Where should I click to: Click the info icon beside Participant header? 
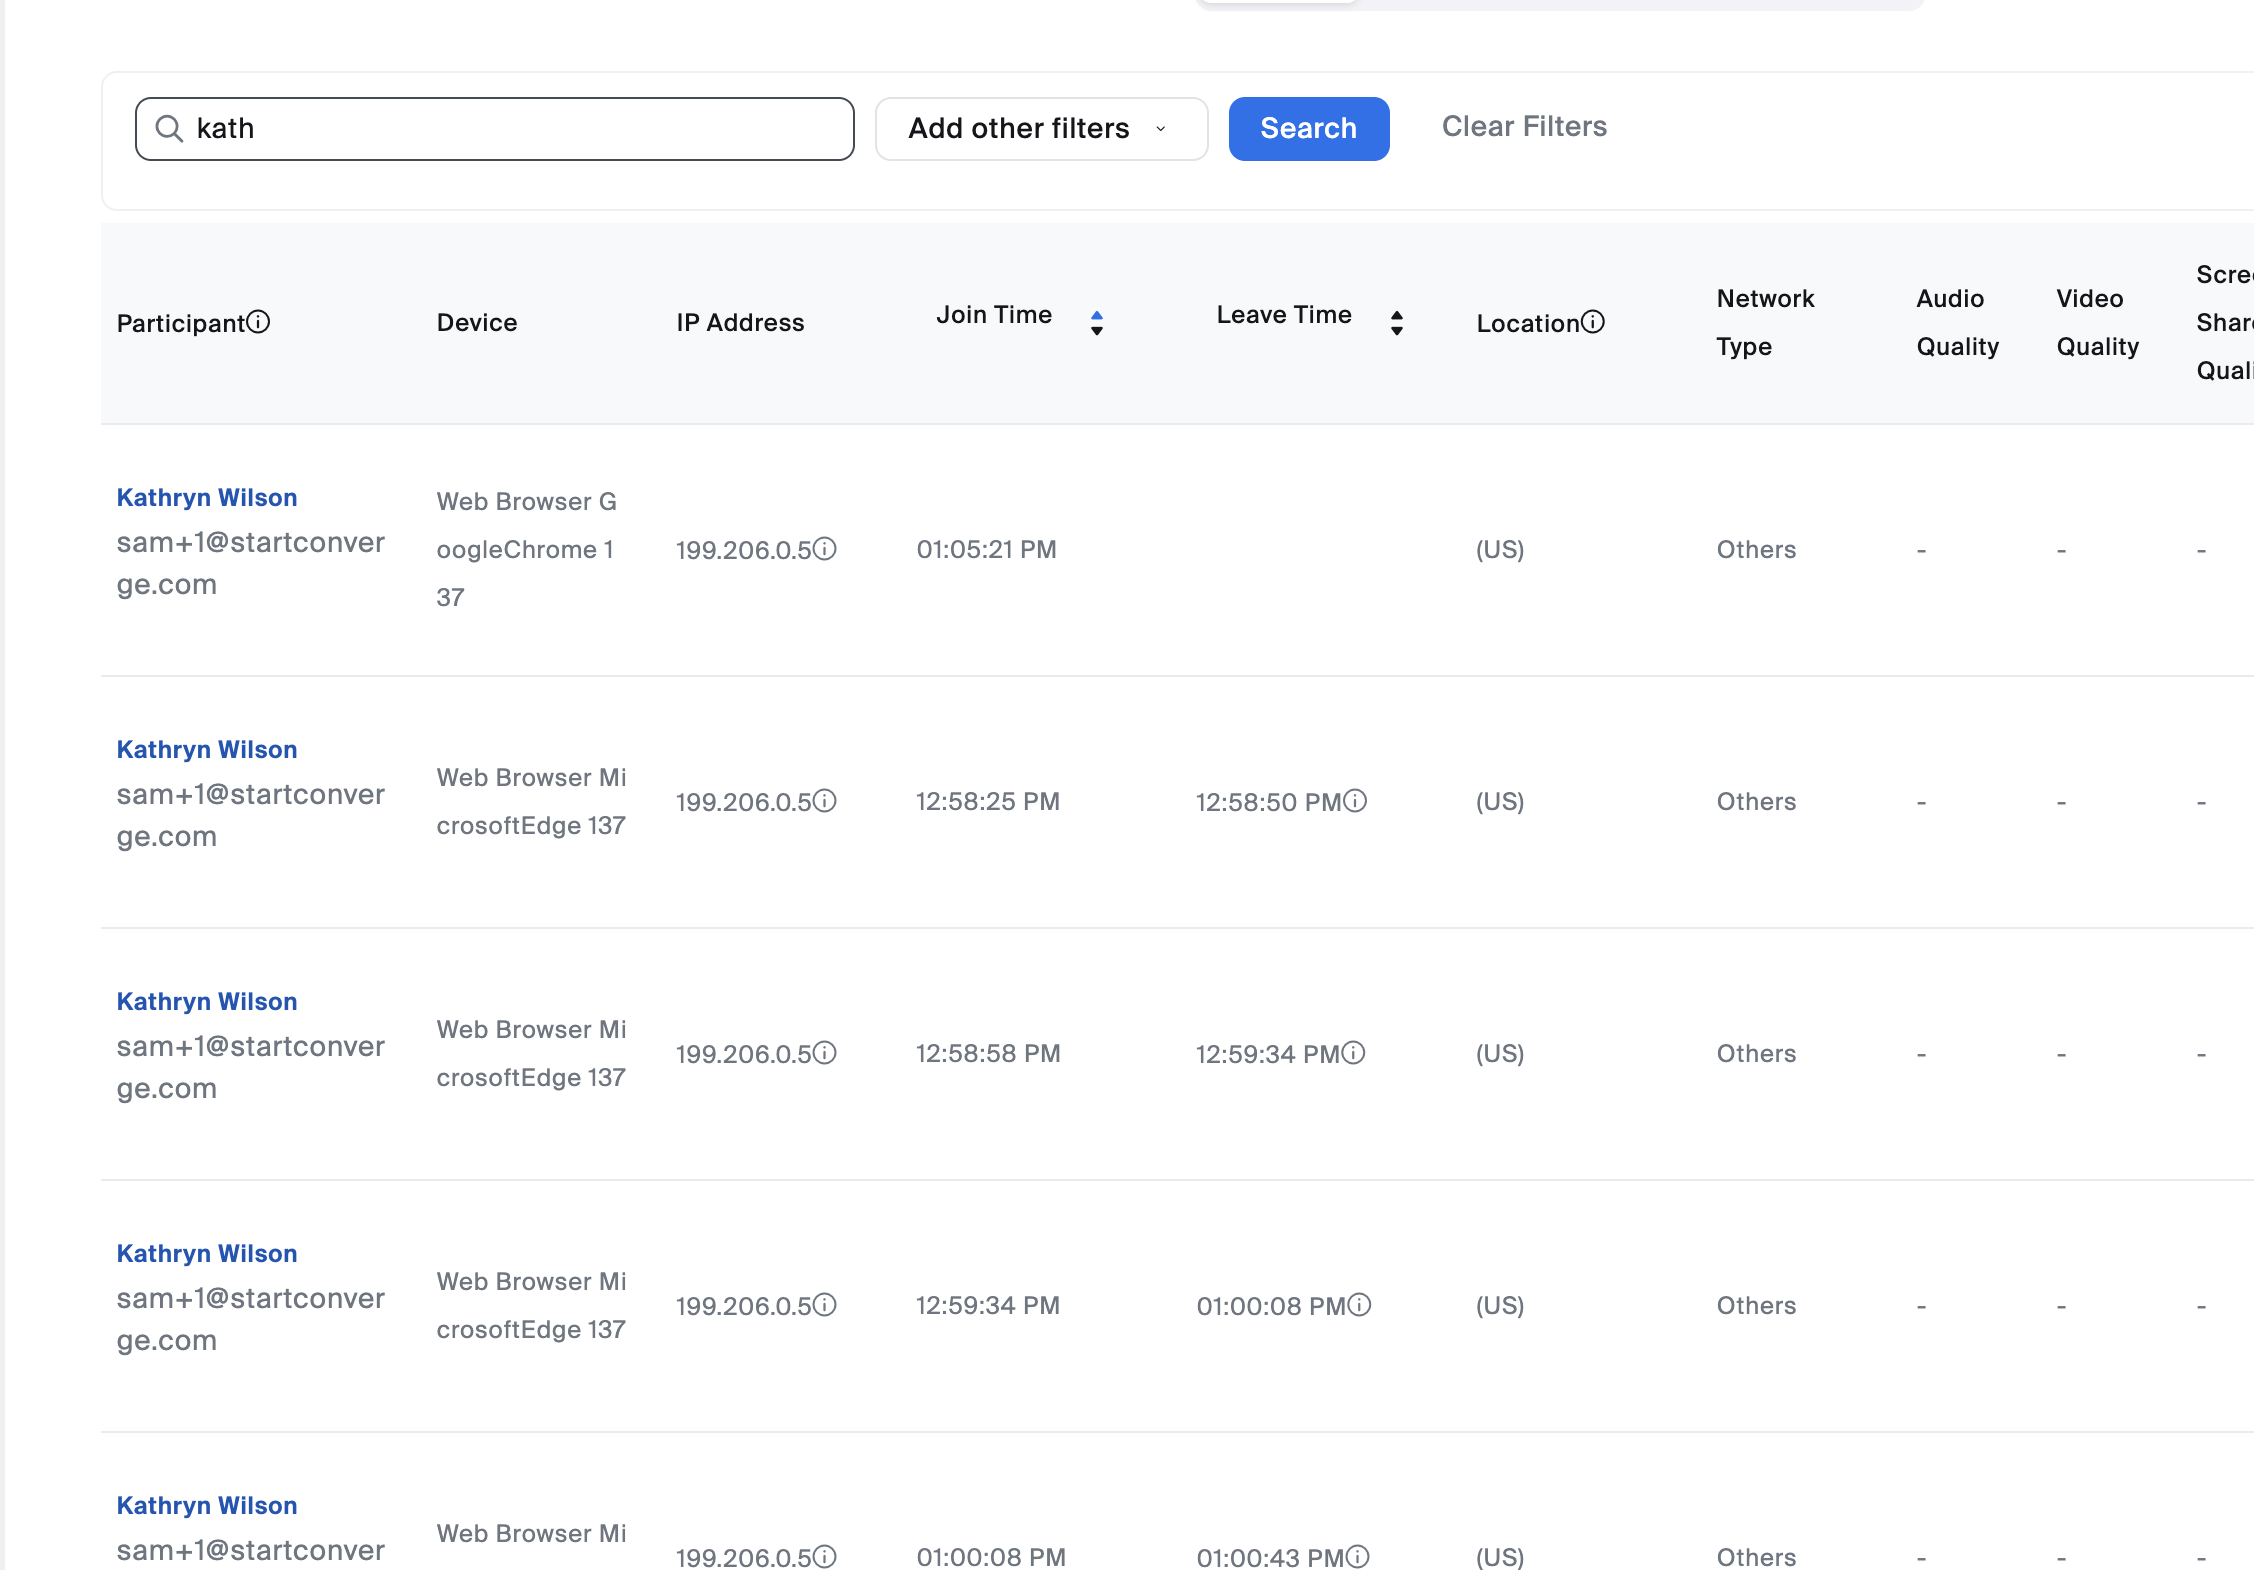click(x=259, y=322)
